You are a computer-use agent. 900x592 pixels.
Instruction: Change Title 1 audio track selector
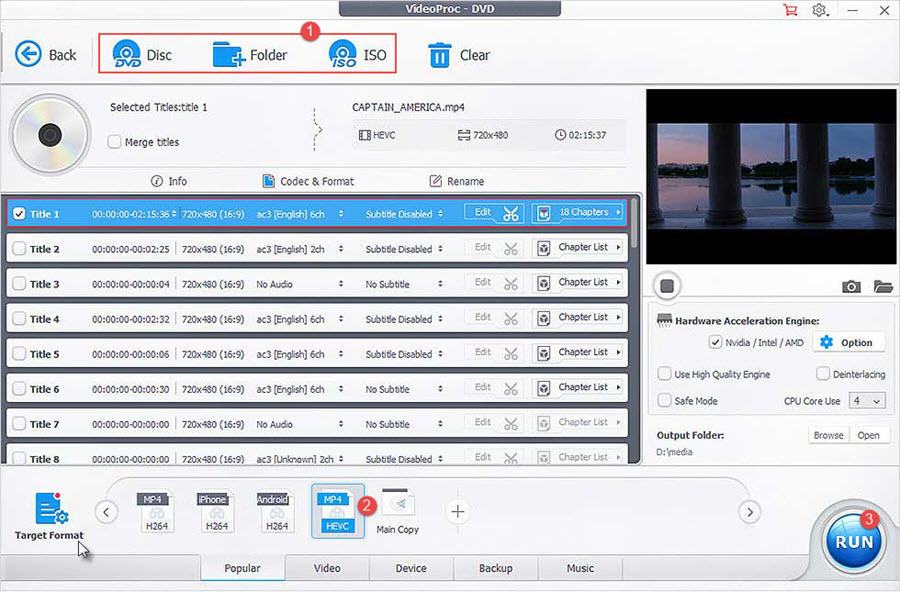coord(341,214)
